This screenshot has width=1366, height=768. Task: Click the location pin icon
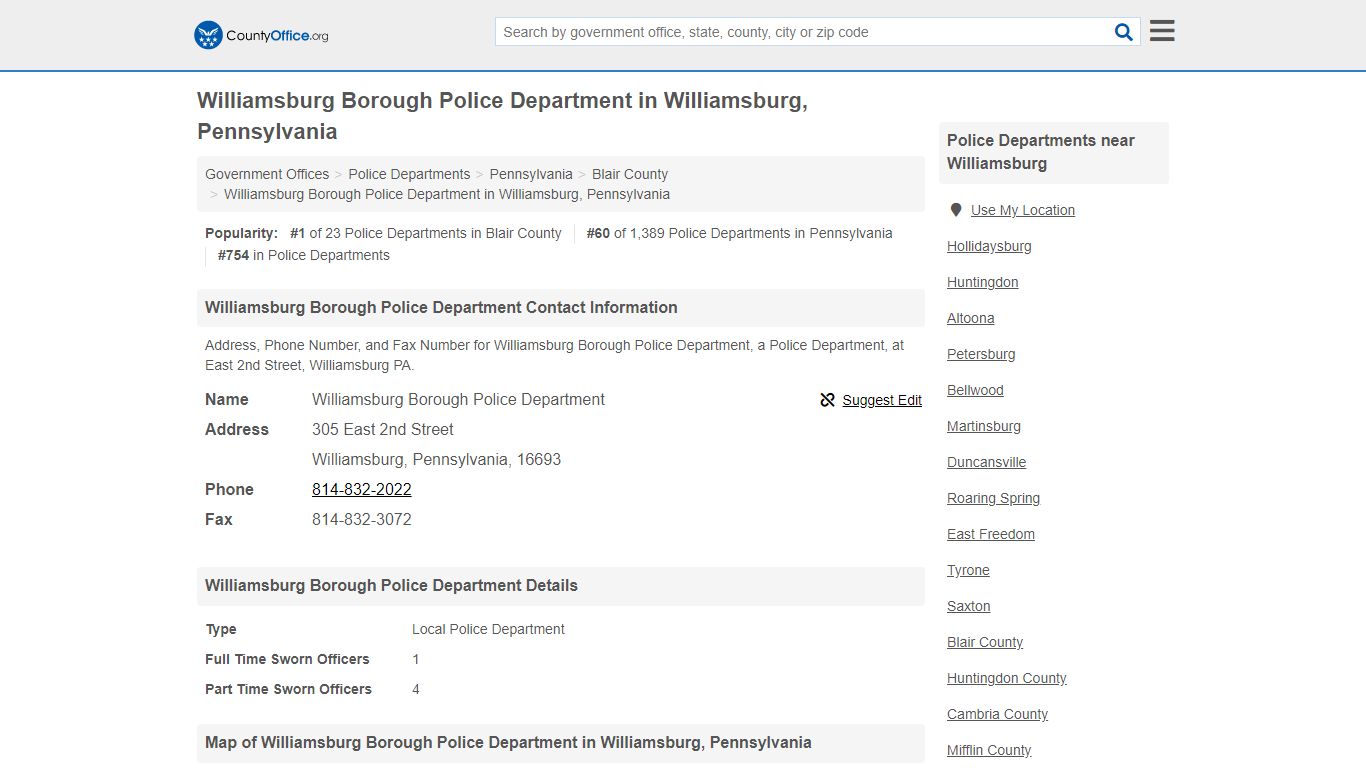tap(956, 210)
